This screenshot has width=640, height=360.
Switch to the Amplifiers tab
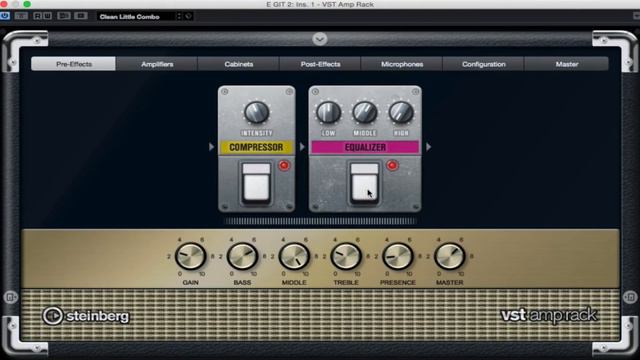(157, 64)
